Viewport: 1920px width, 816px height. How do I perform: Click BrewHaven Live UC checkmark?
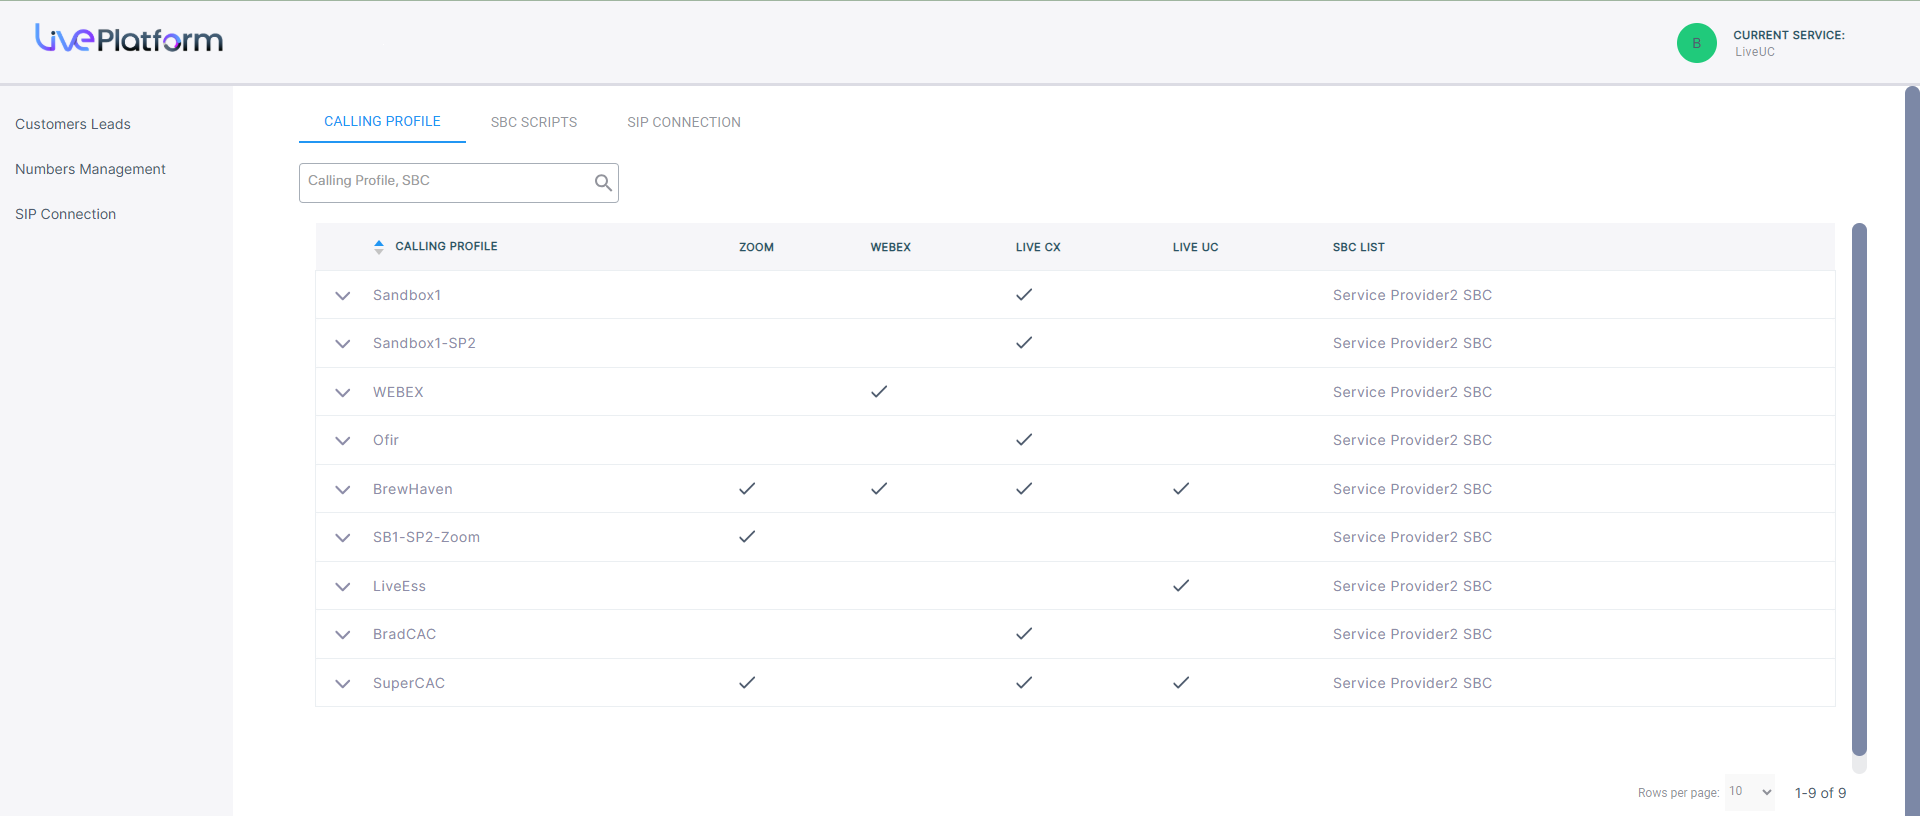[1181, 489]
